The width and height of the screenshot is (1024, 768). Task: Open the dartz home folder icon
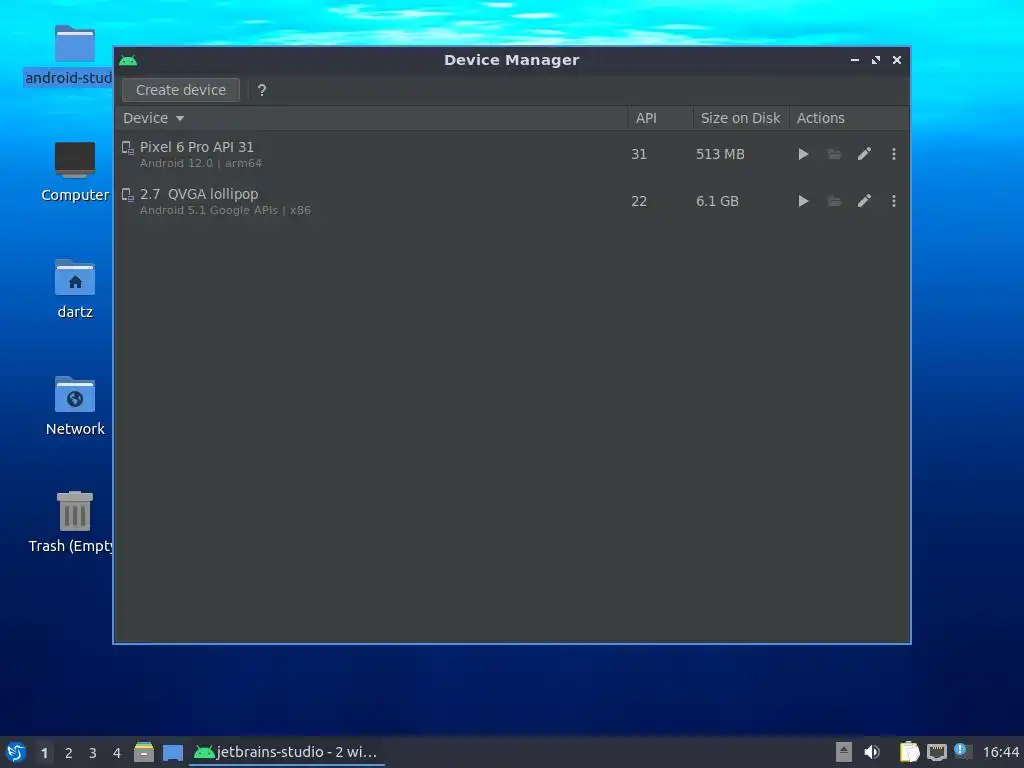click(x=74, y=277)
